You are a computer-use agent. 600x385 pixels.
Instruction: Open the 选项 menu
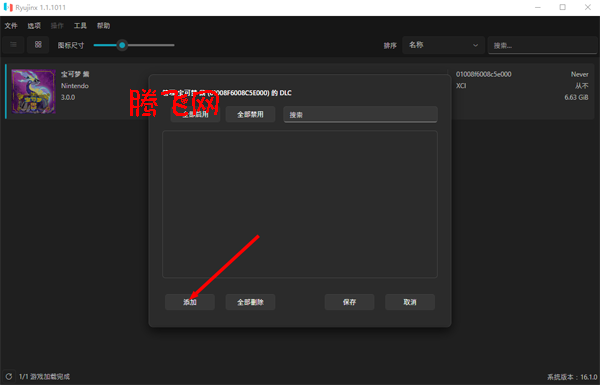34,26
